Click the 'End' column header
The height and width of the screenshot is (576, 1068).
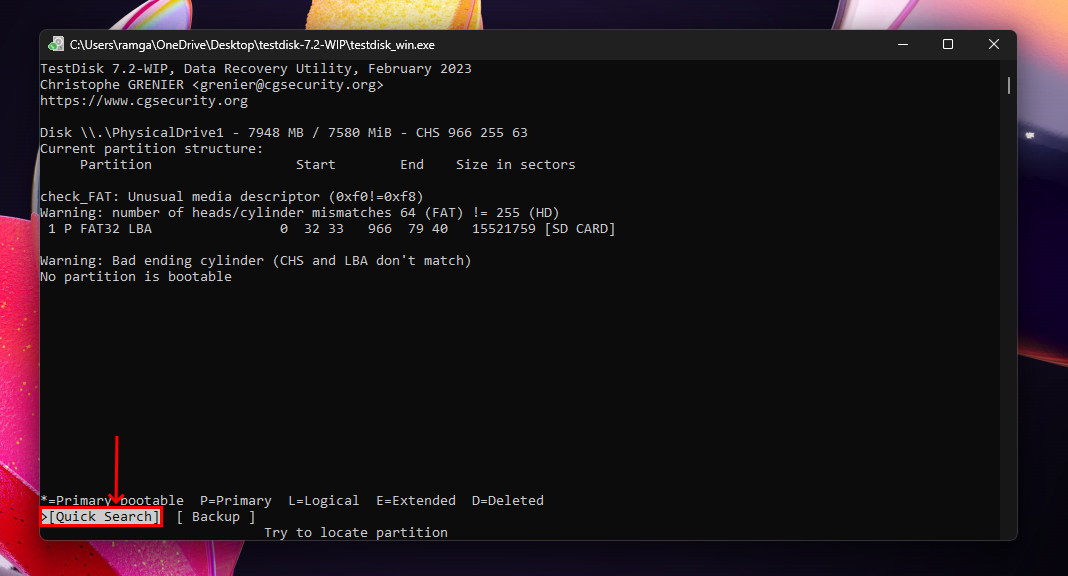tap(412, 165)
